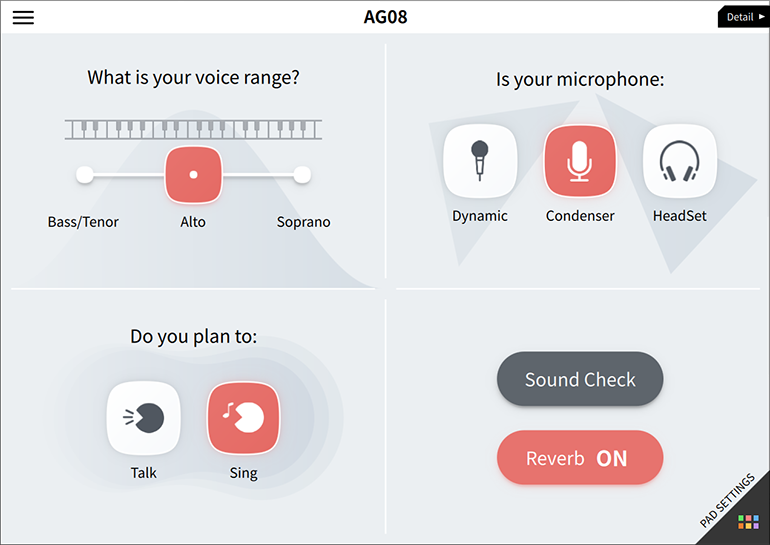Click the Talk label text

(x=144, y=473)
